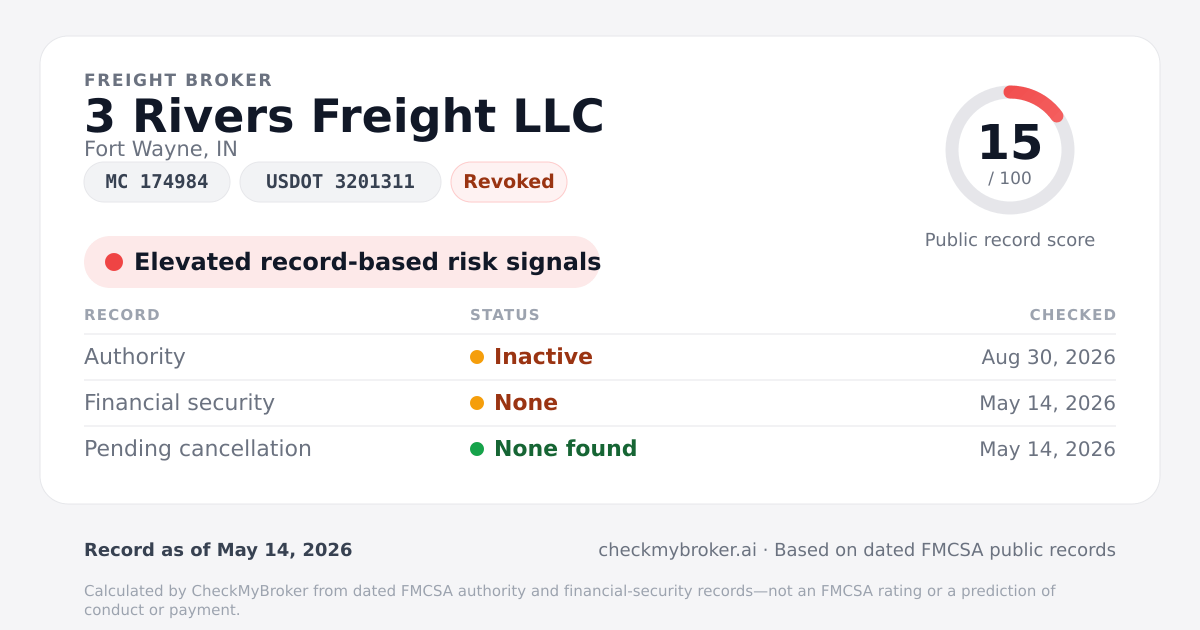Click the Elevated record-based risk signals banner
The image size is (1200, 630).
tap(342, 262)
